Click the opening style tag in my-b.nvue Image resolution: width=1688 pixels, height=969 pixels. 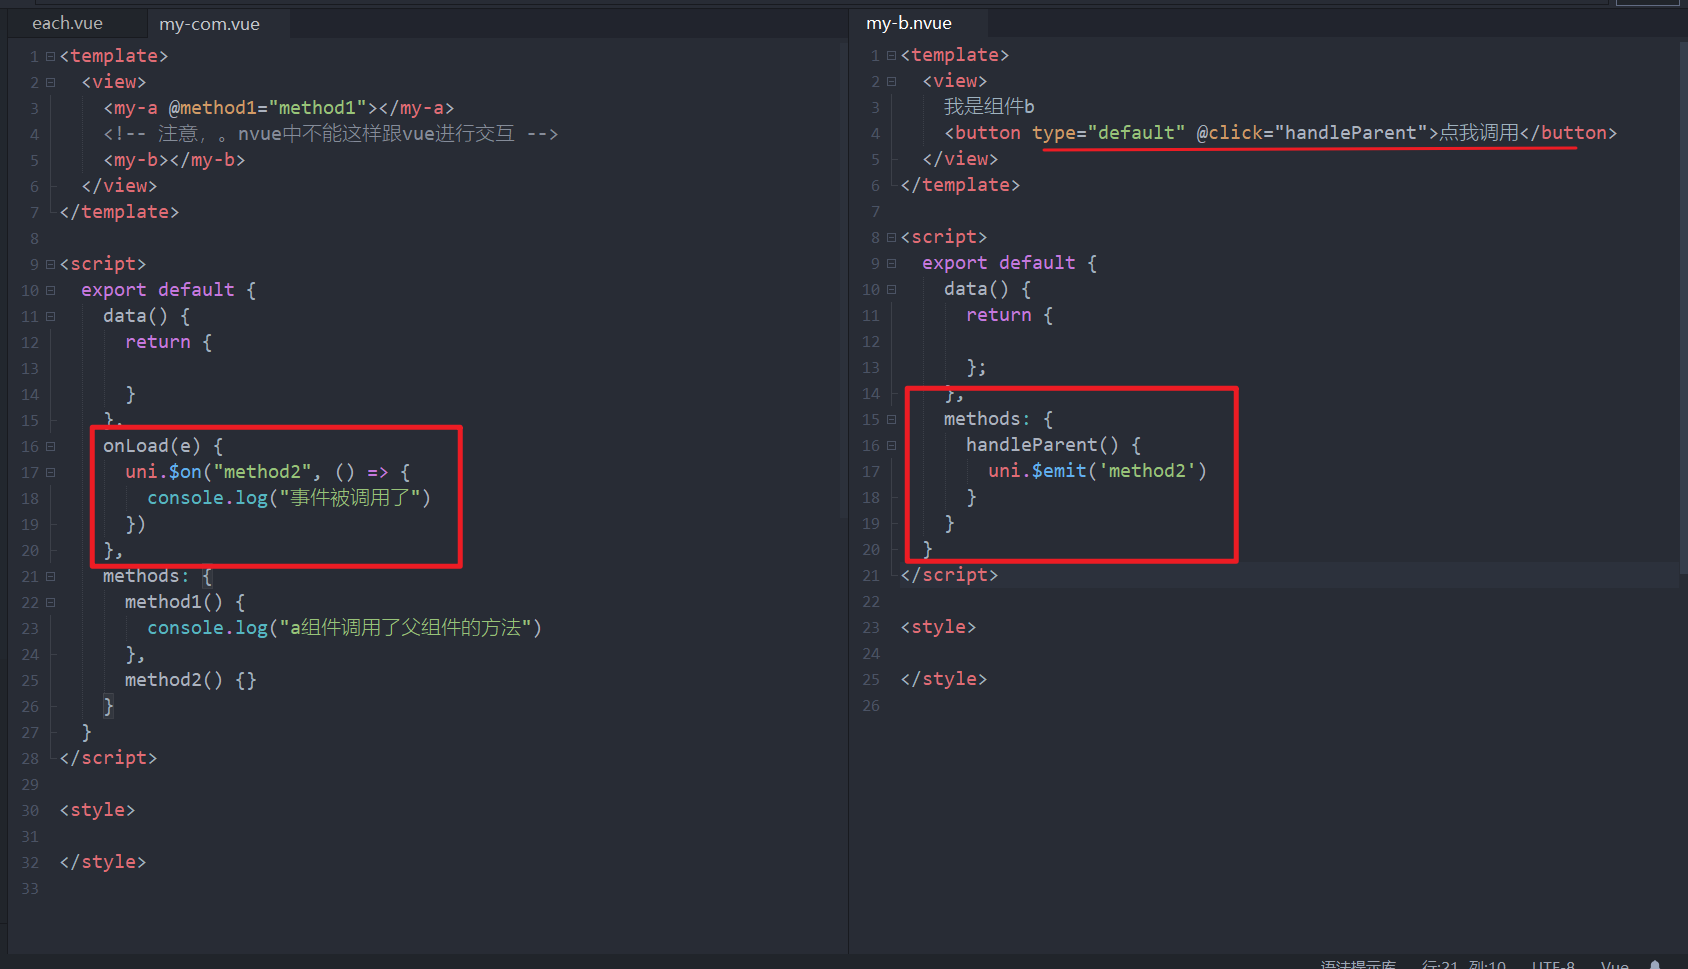coord(938,627)
